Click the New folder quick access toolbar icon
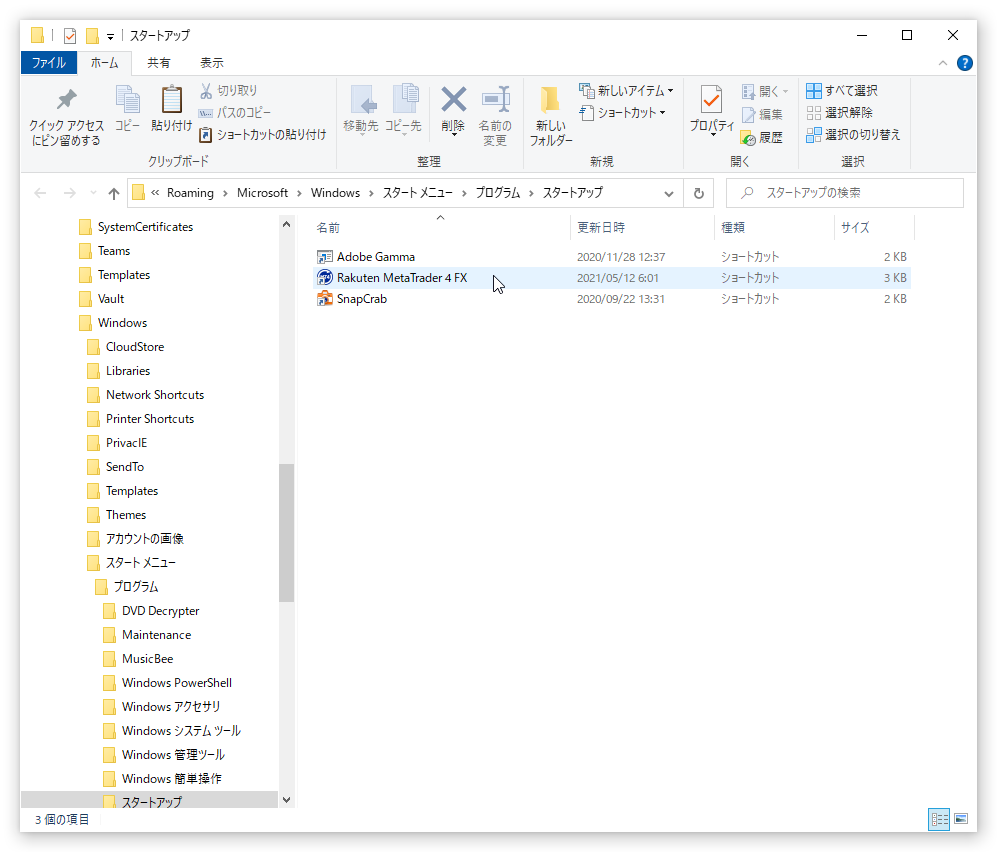The width and height of the screenshot is (997, 852). (92, 36)
